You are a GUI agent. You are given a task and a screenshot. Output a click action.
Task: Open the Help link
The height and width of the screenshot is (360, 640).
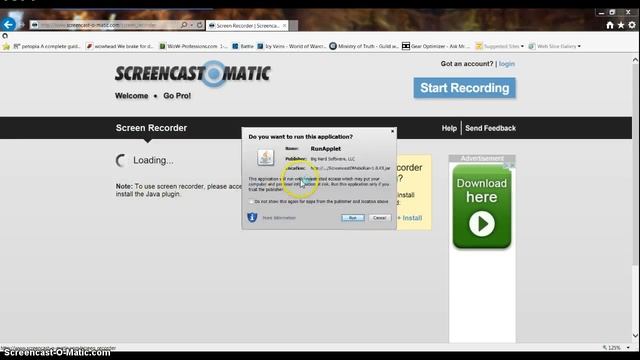(449, 128)
